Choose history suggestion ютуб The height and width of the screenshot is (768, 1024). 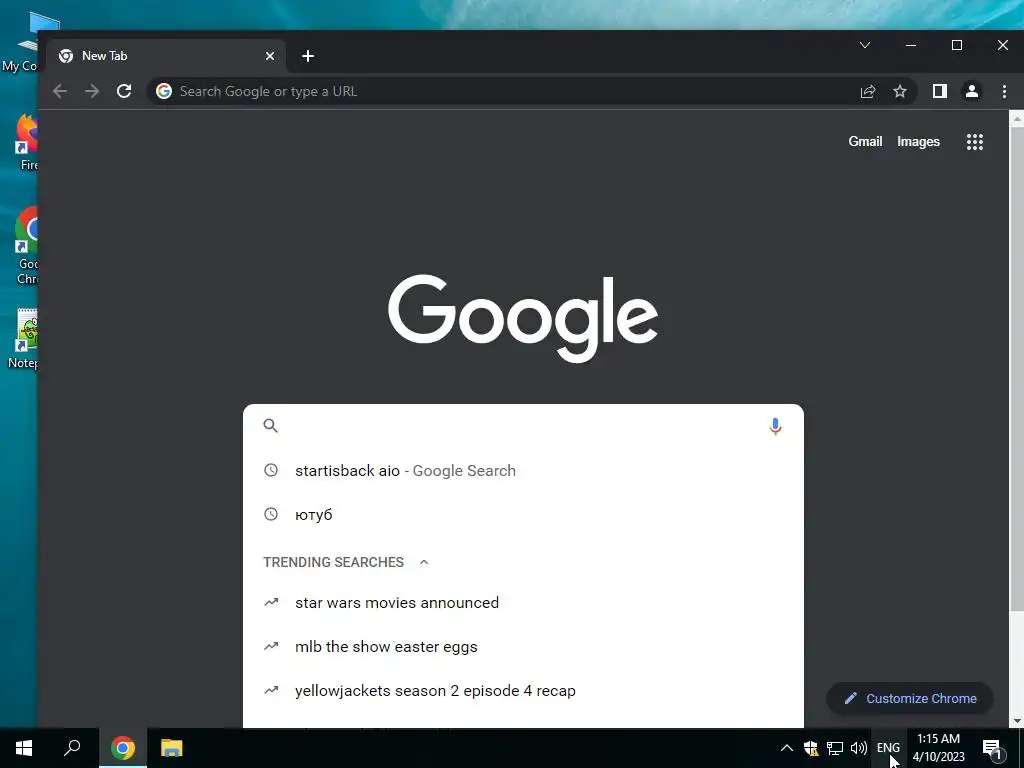(x=523, y=515)
